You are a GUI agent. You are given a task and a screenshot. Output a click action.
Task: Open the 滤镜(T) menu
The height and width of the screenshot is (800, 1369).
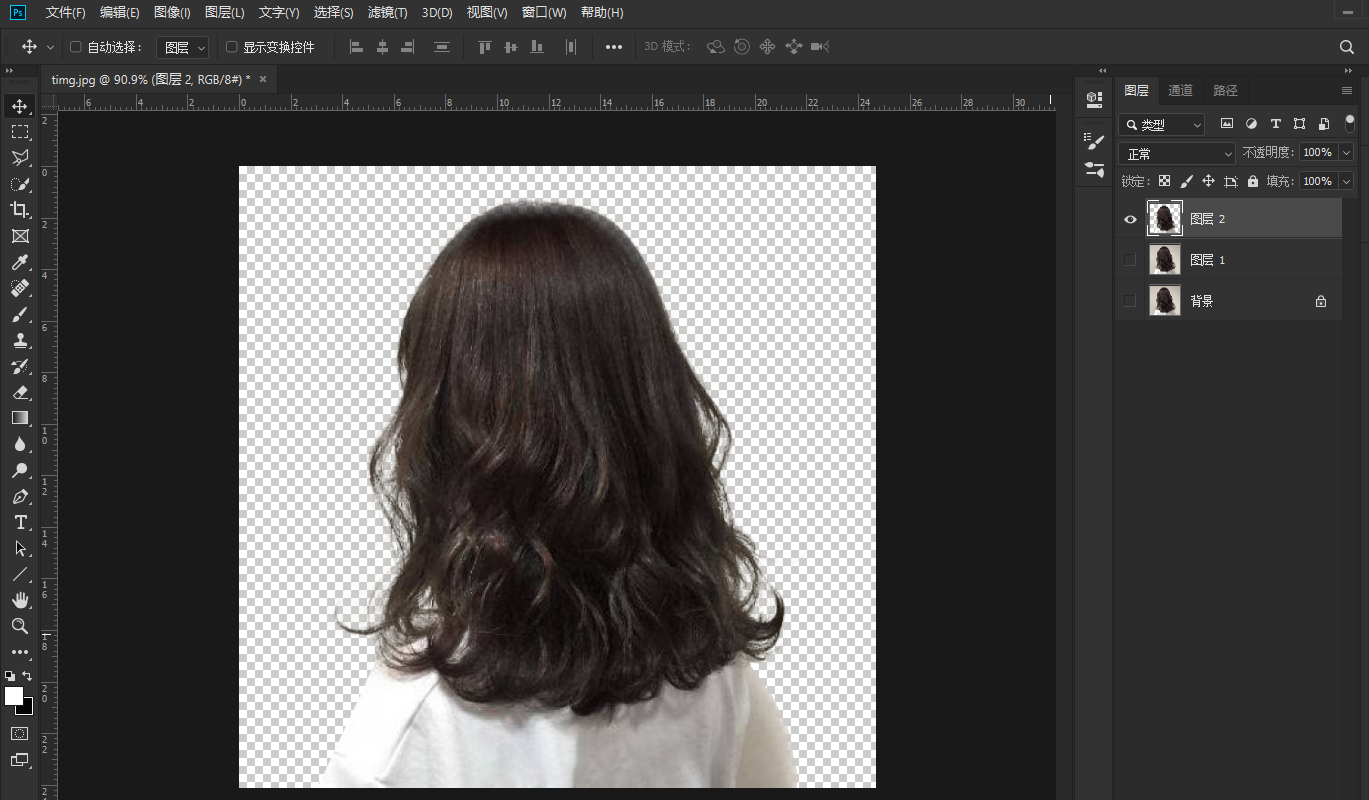[x=387, y=13]
